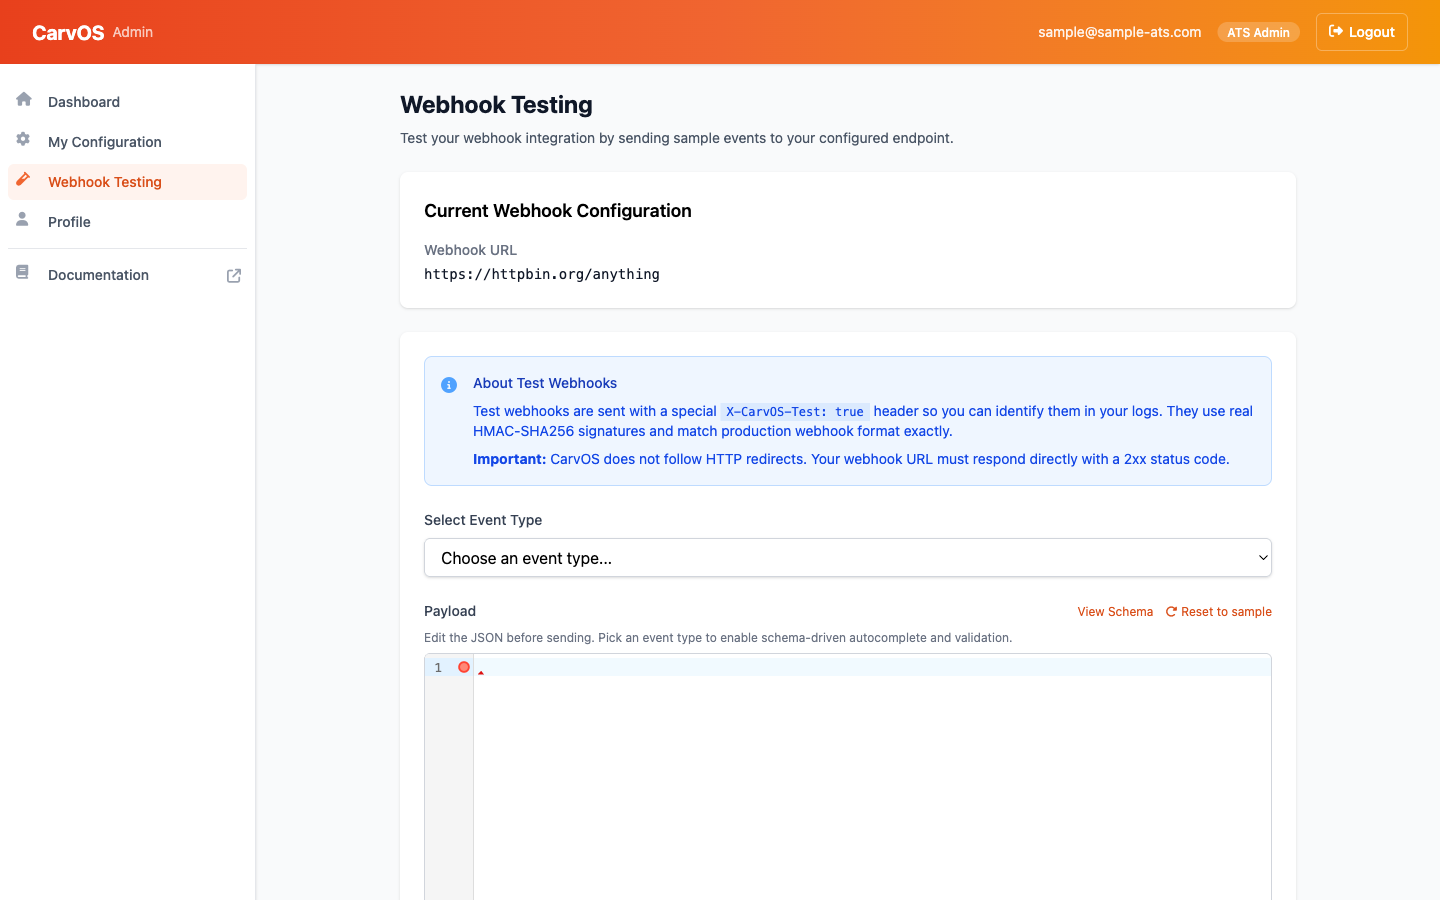This screenshot has height=900, width=1440.
Task: Click Reset to sample
Action: (1218, 612)
